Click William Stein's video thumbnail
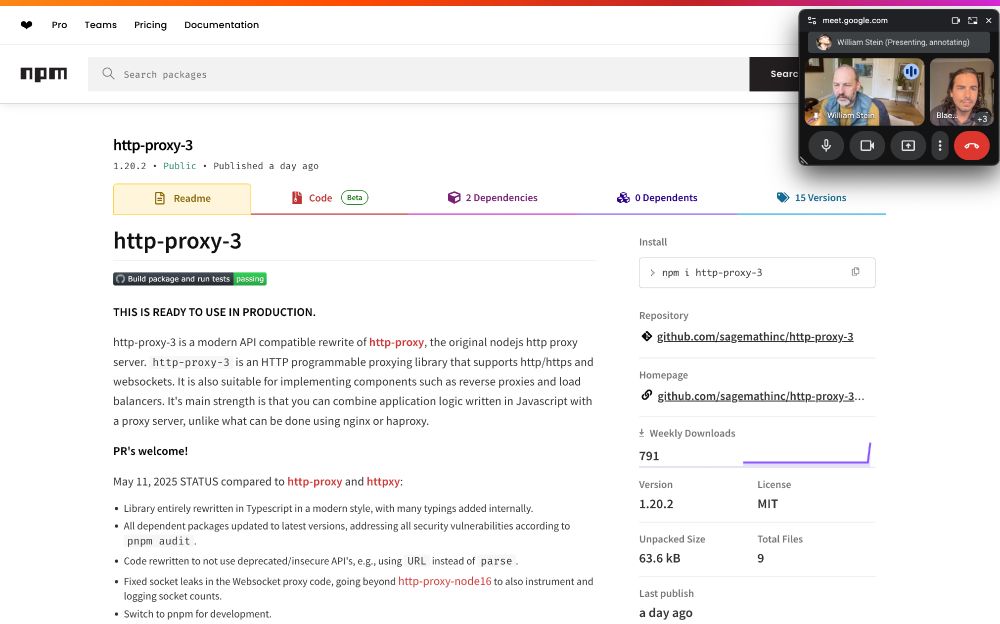The width and height of the screenshot is (1000, 624). coord(864,91)
